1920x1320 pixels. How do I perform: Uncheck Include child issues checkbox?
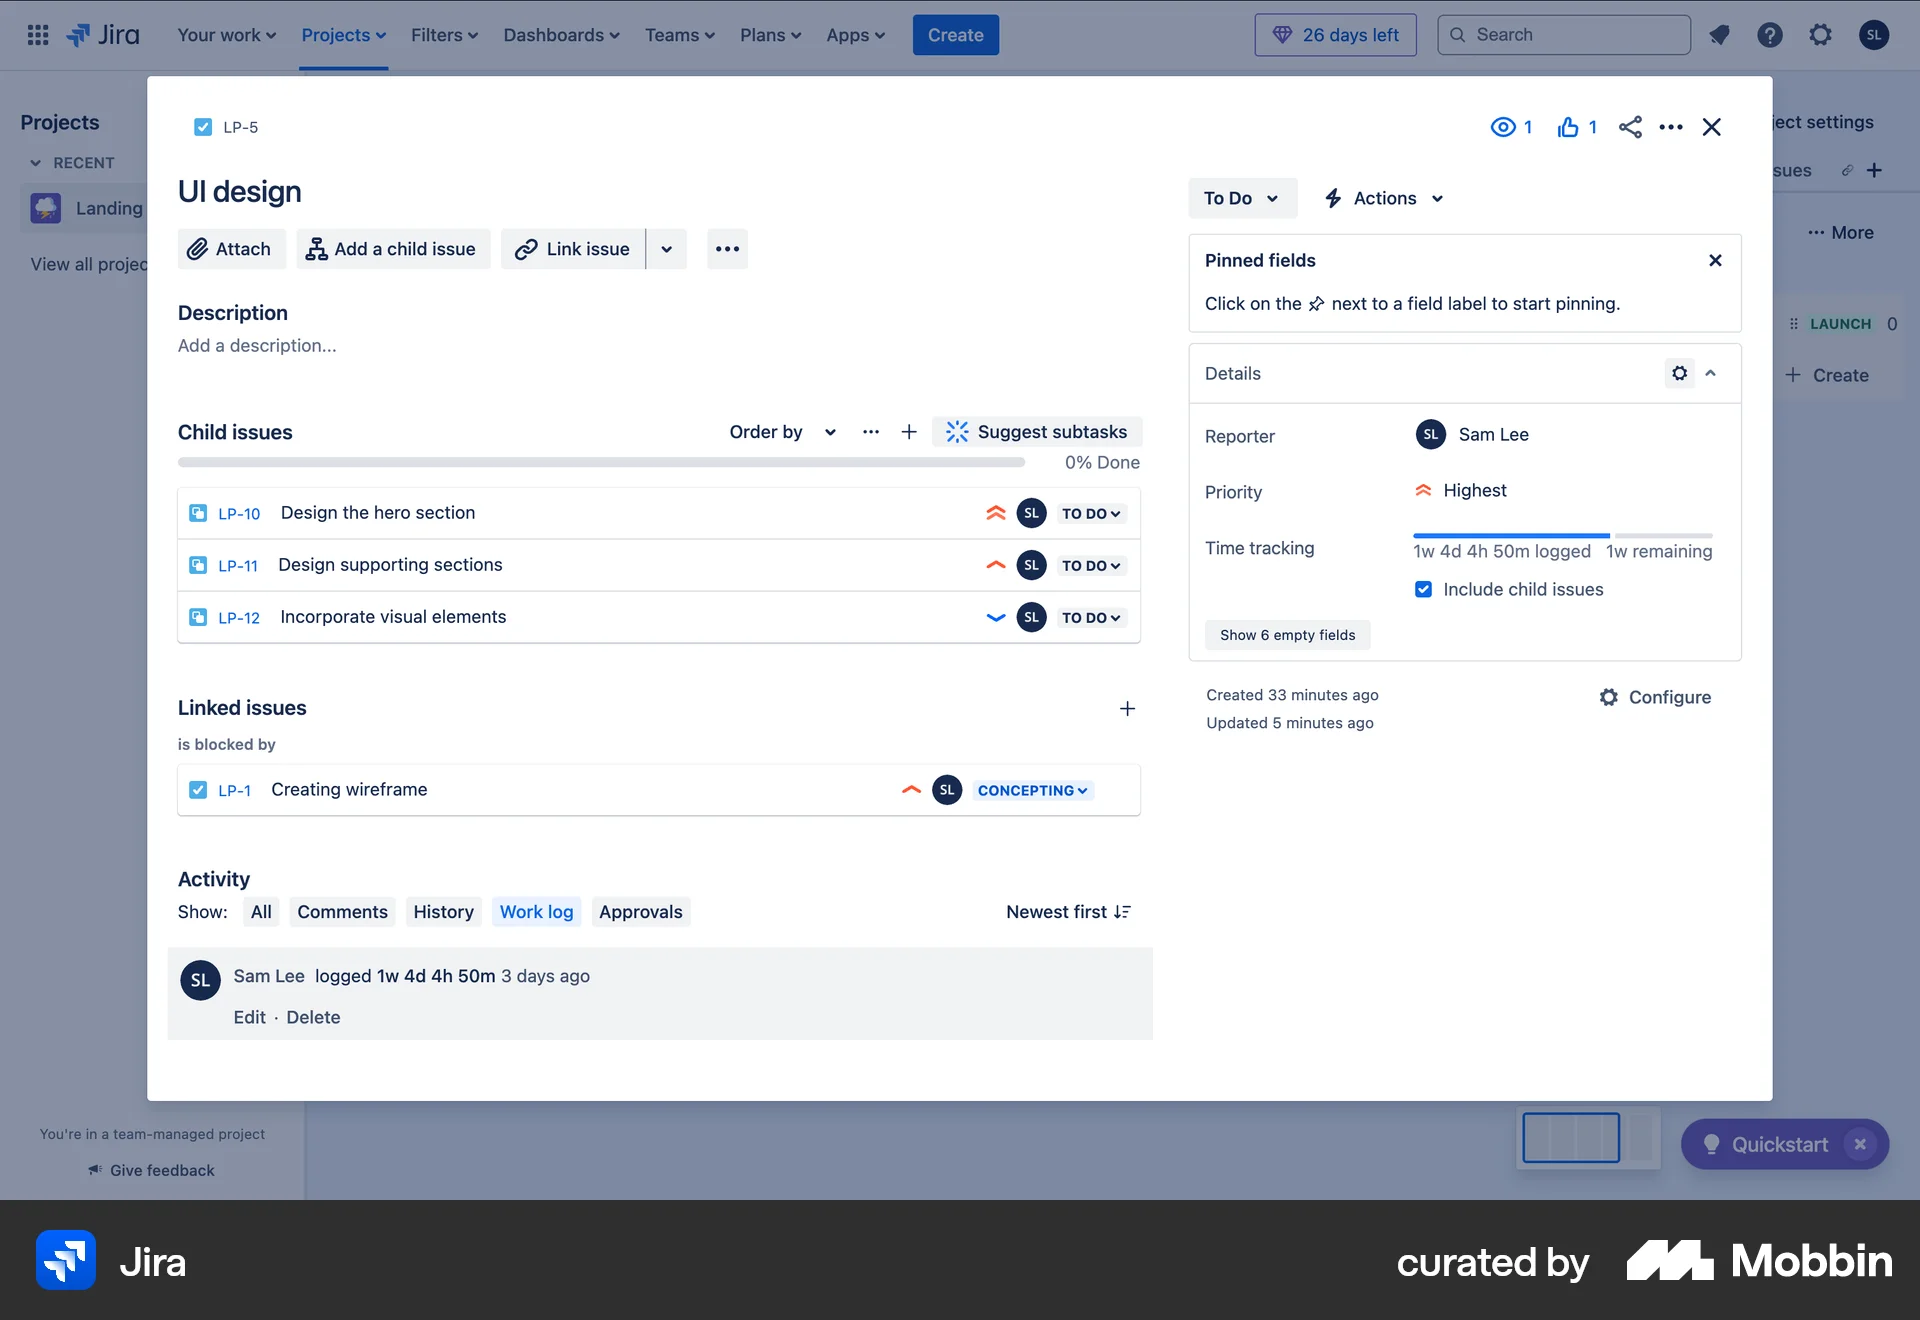coord(1422,589)
